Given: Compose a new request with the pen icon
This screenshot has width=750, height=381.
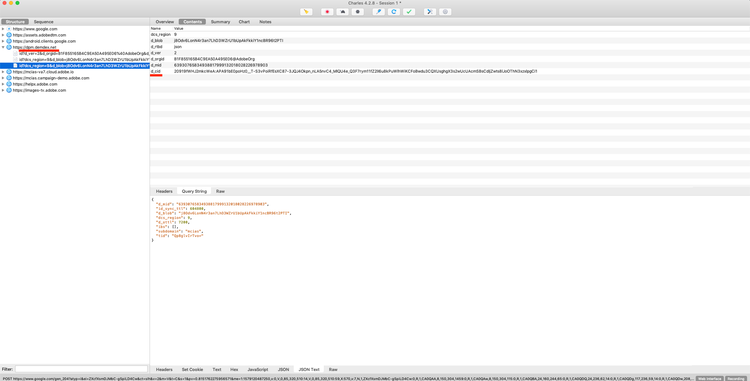Looking at the screenshot, I should [378, 12].
